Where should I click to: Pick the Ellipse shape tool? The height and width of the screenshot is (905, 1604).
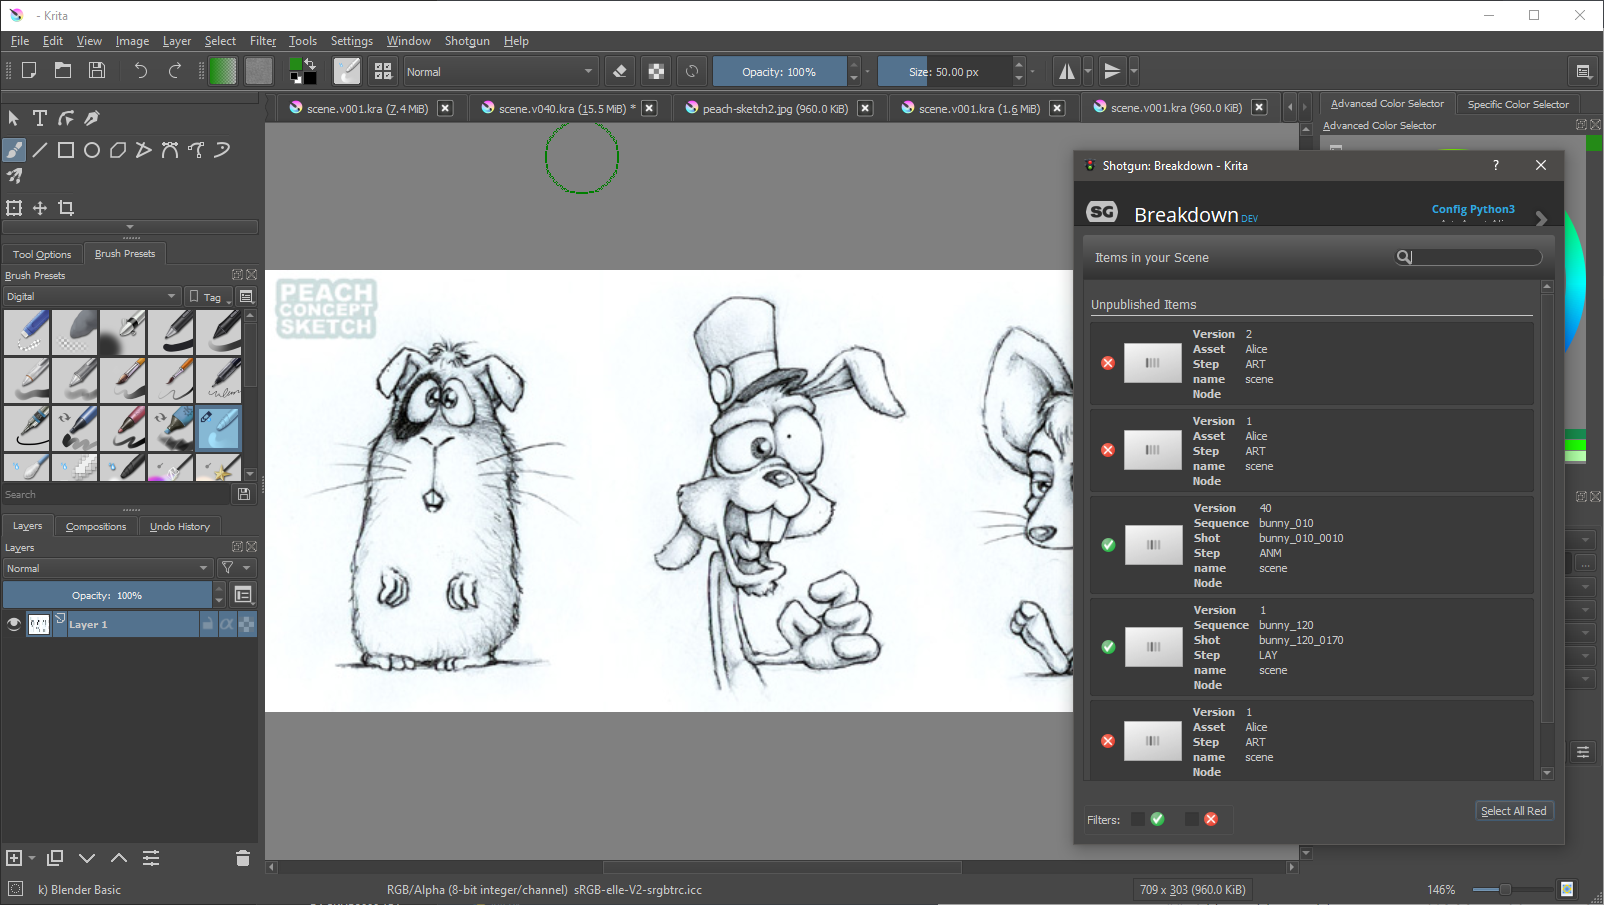(92, 150)
